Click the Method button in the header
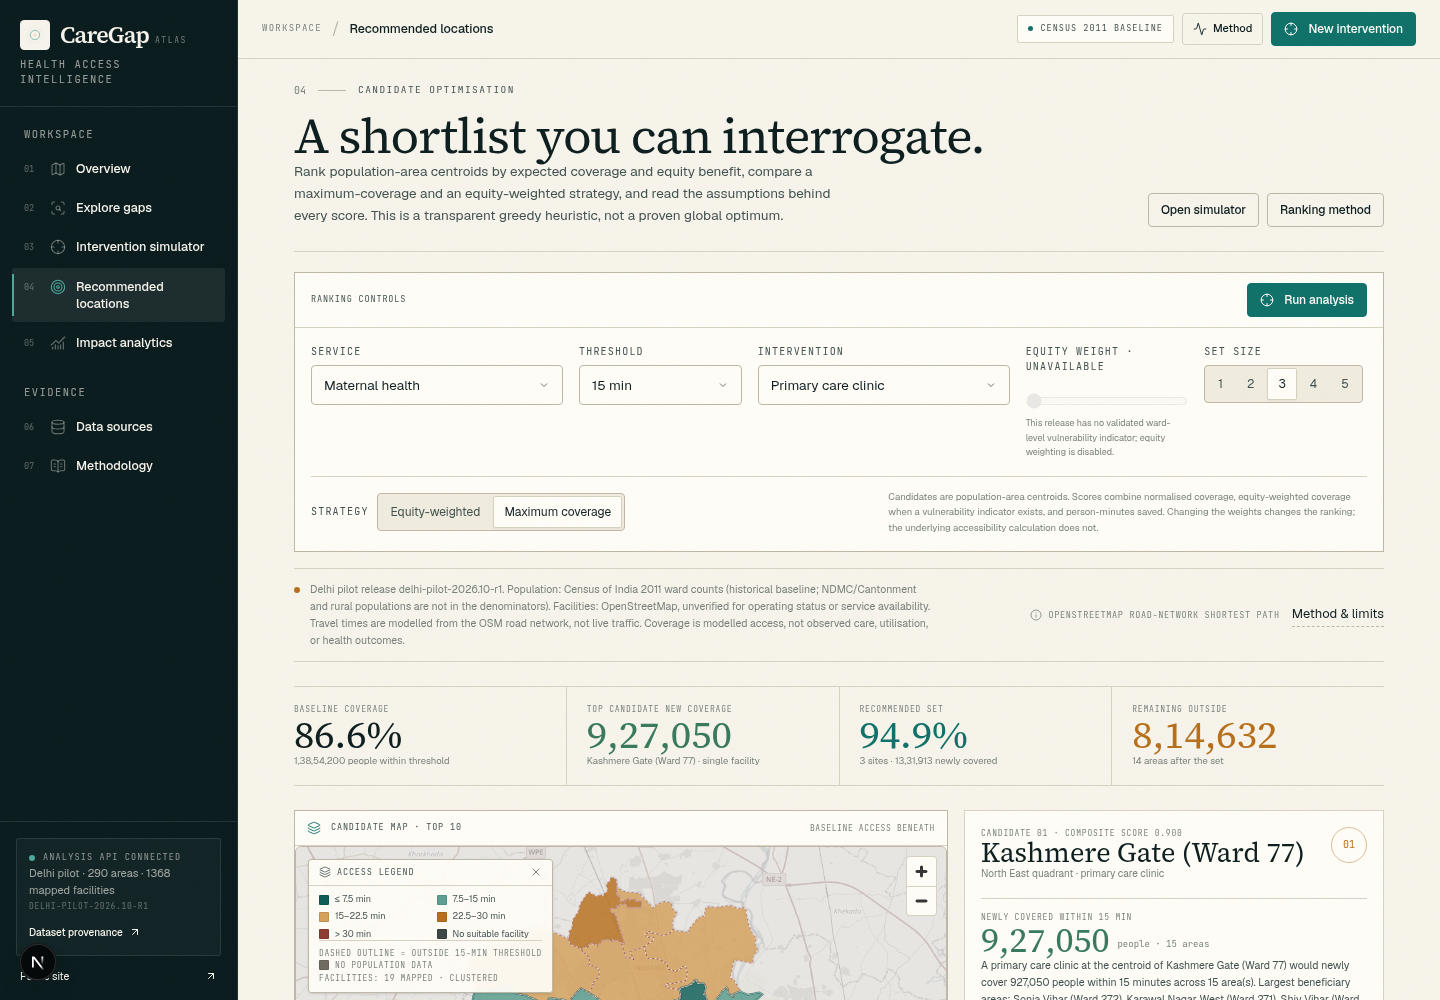Screen dimensions: 1440x1000 [1223, 29]
